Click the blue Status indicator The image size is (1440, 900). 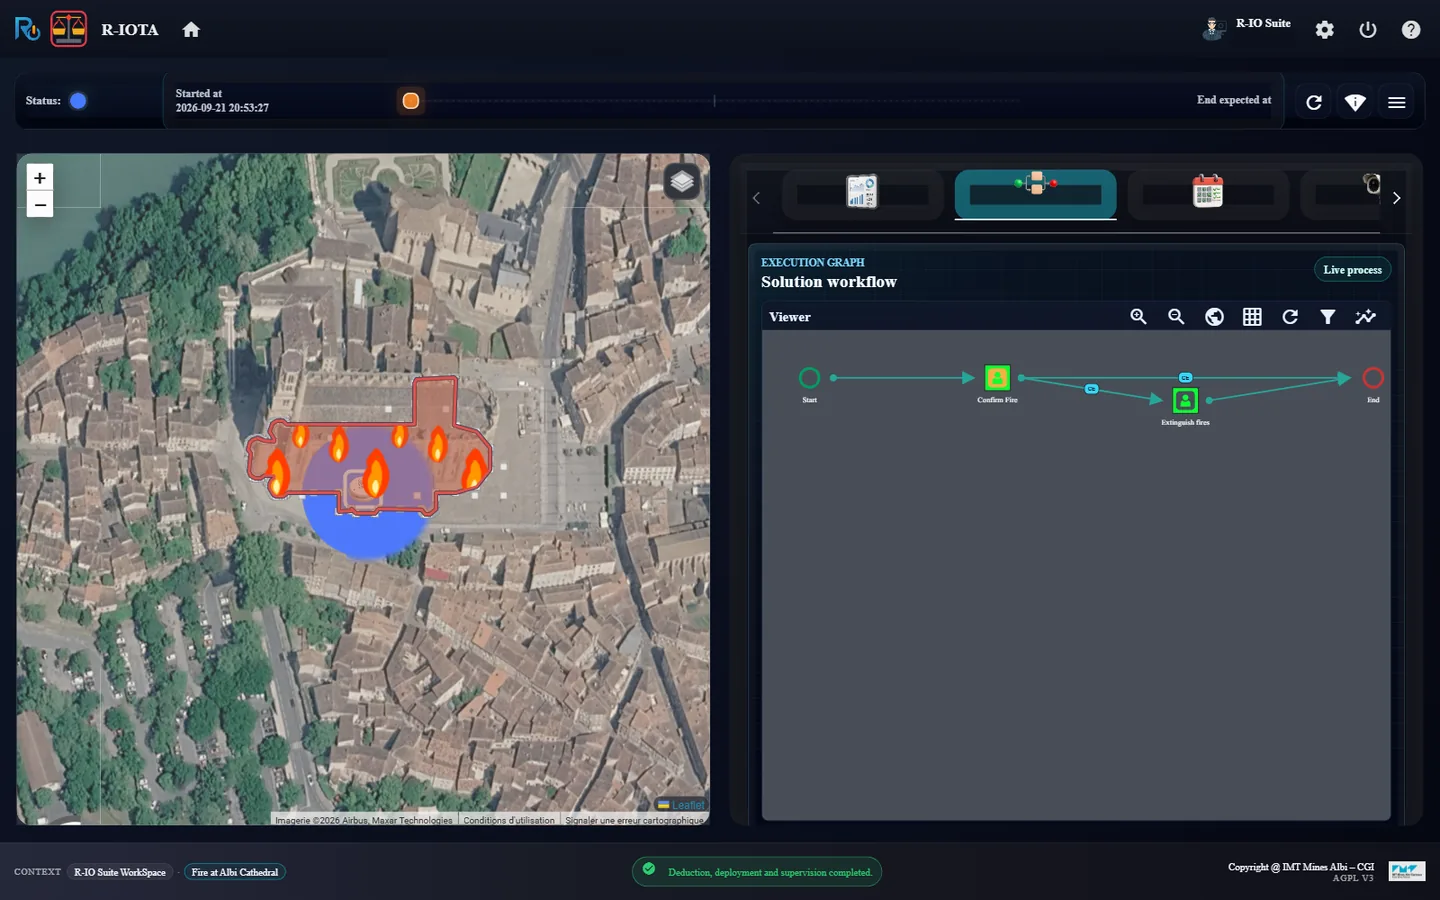tap(78, 100)
